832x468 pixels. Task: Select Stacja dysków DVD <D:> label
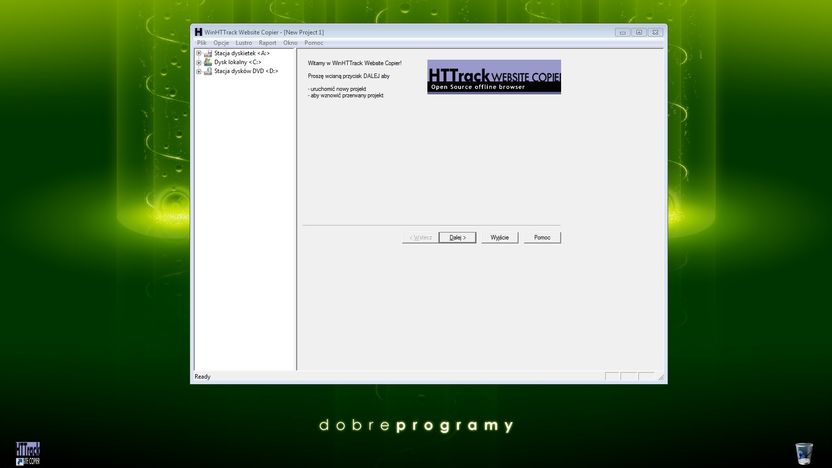(246, 71)
